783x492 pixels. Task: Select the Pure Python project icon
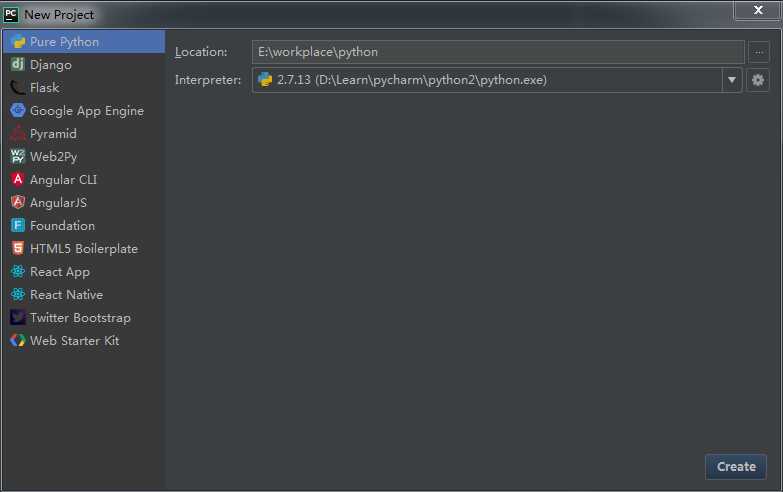tap(18, 41)
